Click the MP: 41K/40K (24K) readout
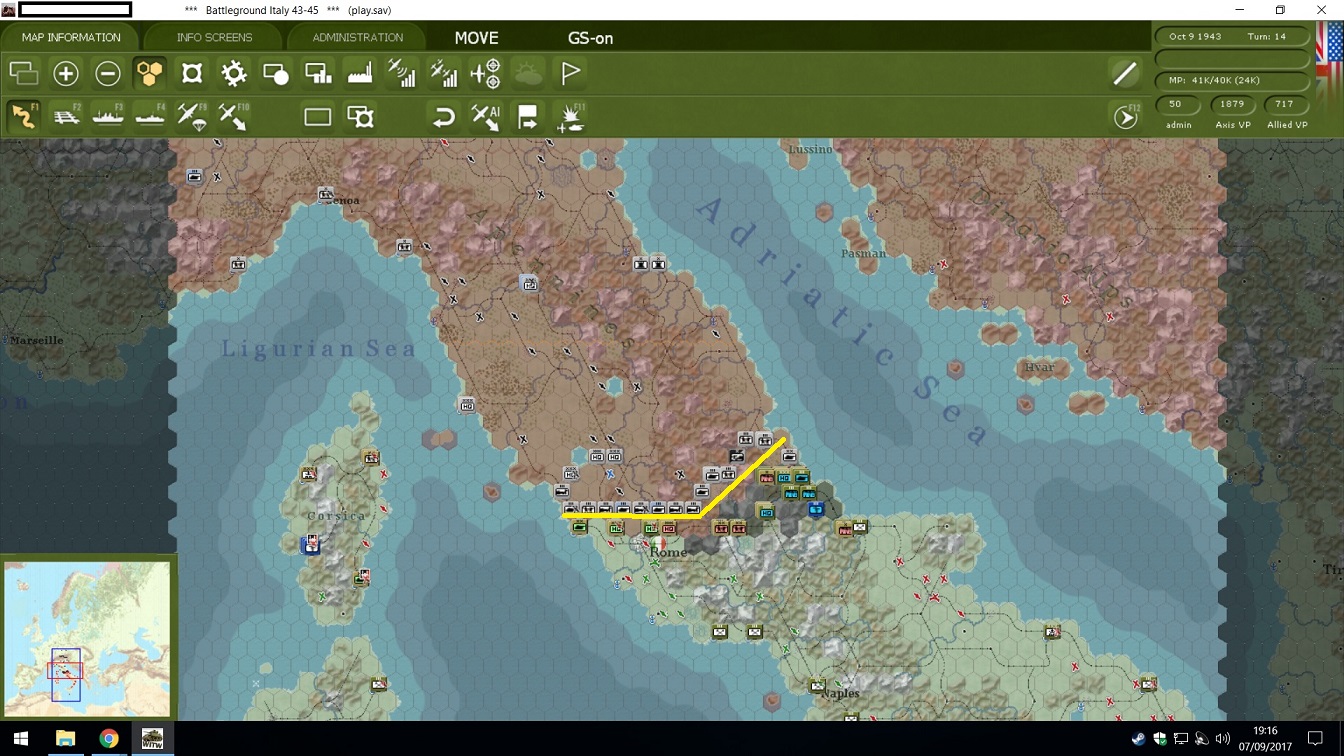This screenshot has width=1344, height=756. click(x=1213, y=80)
